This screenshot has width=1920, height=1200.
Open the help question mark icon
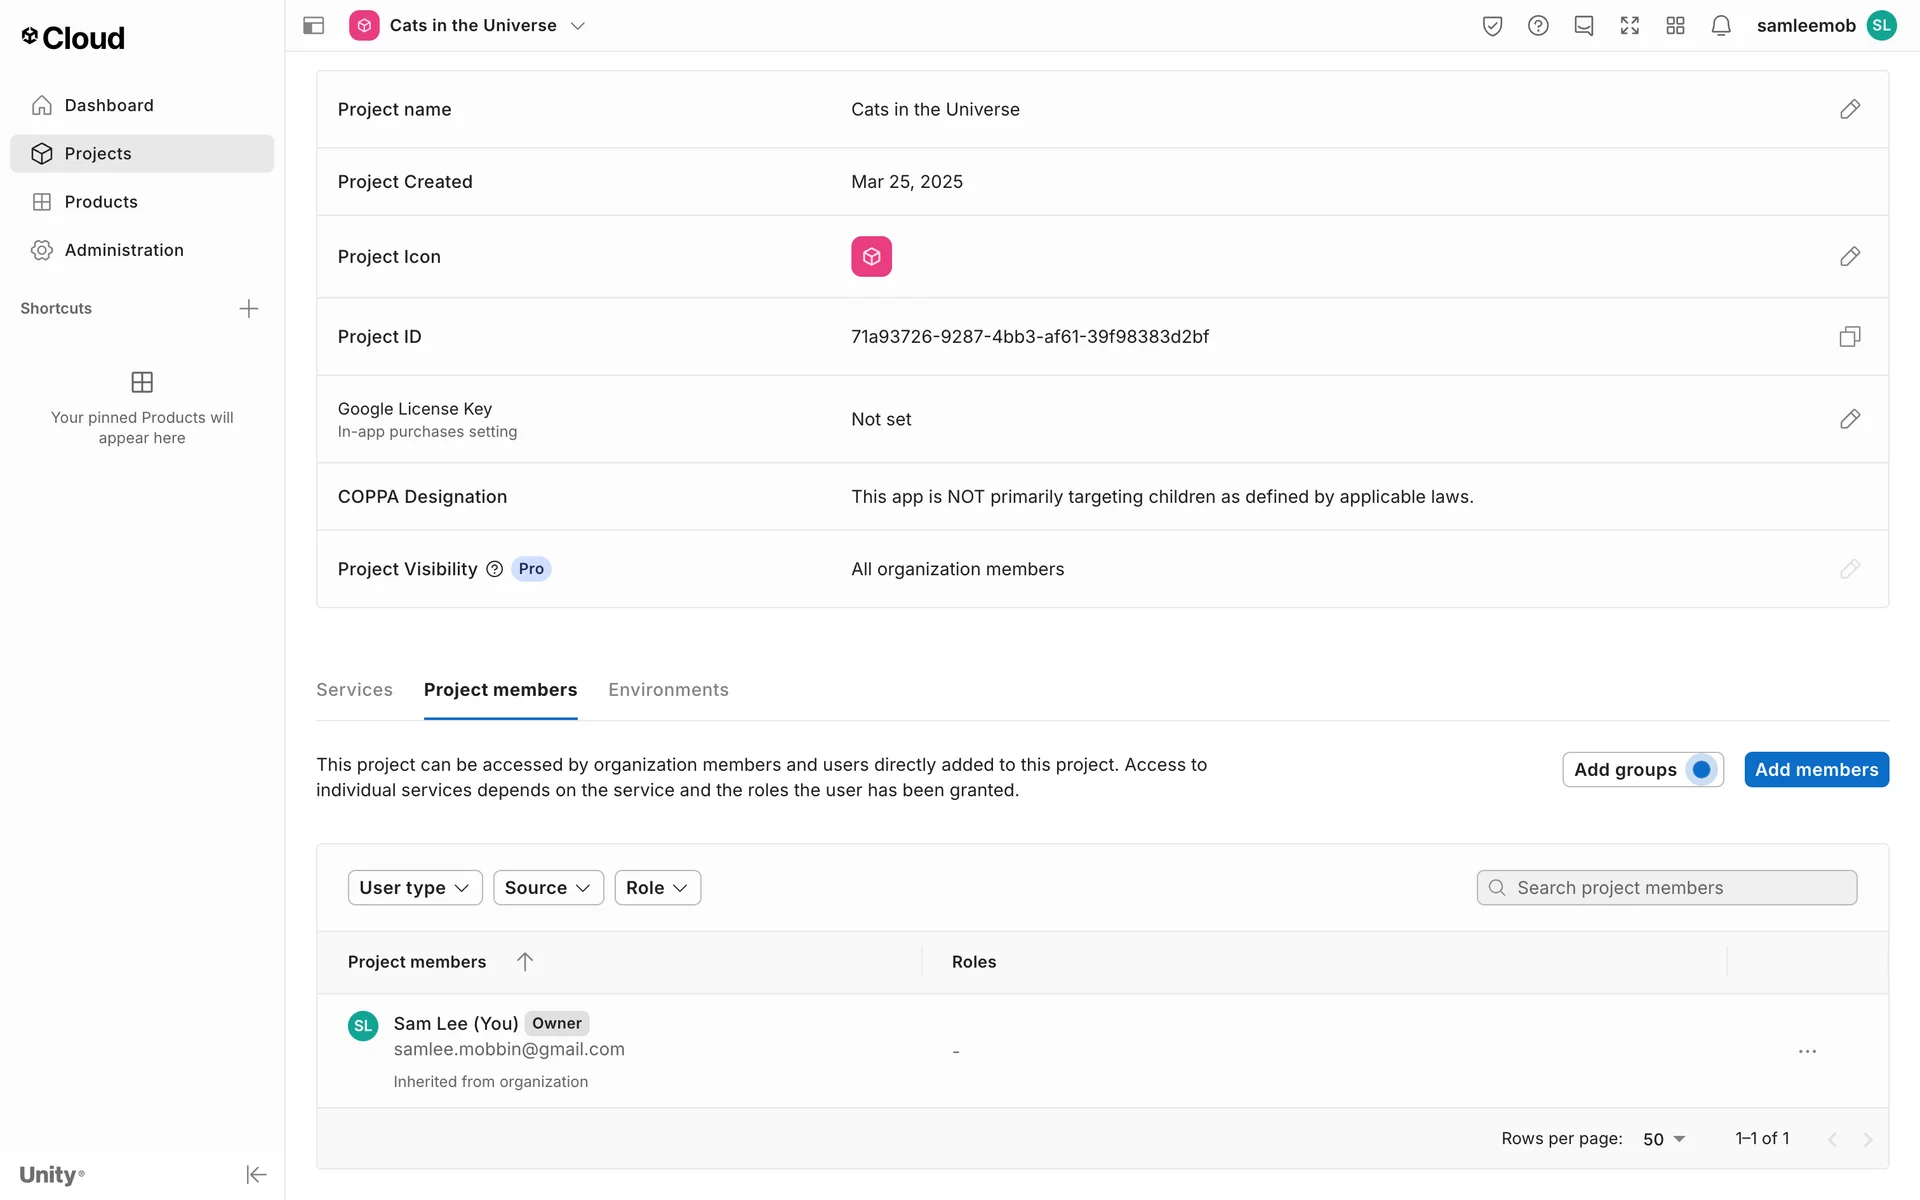[x=1538, y=26]
